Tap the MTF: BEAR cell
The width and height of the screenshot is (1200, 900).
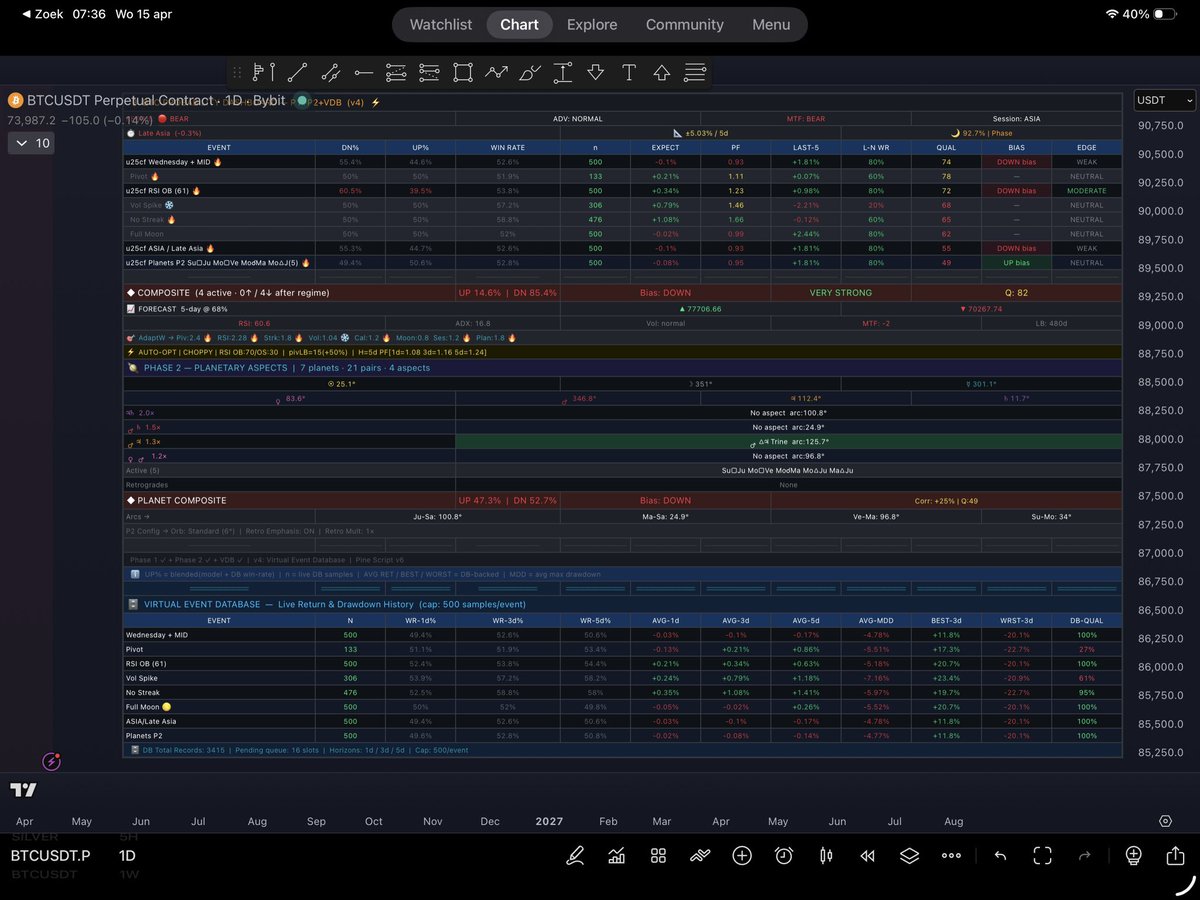(x=804, y=119)
